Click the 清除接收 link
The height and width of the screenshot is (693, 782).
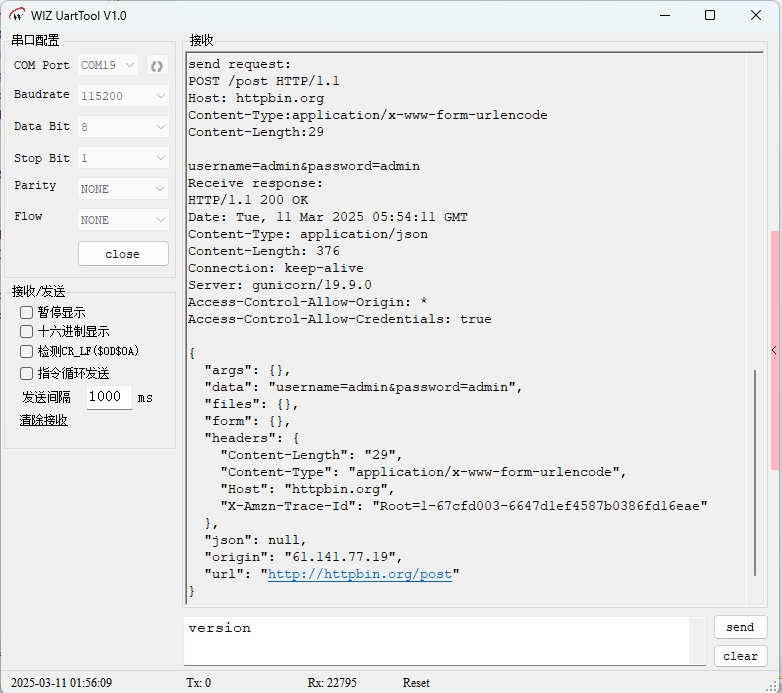click(x=44, y=420)
